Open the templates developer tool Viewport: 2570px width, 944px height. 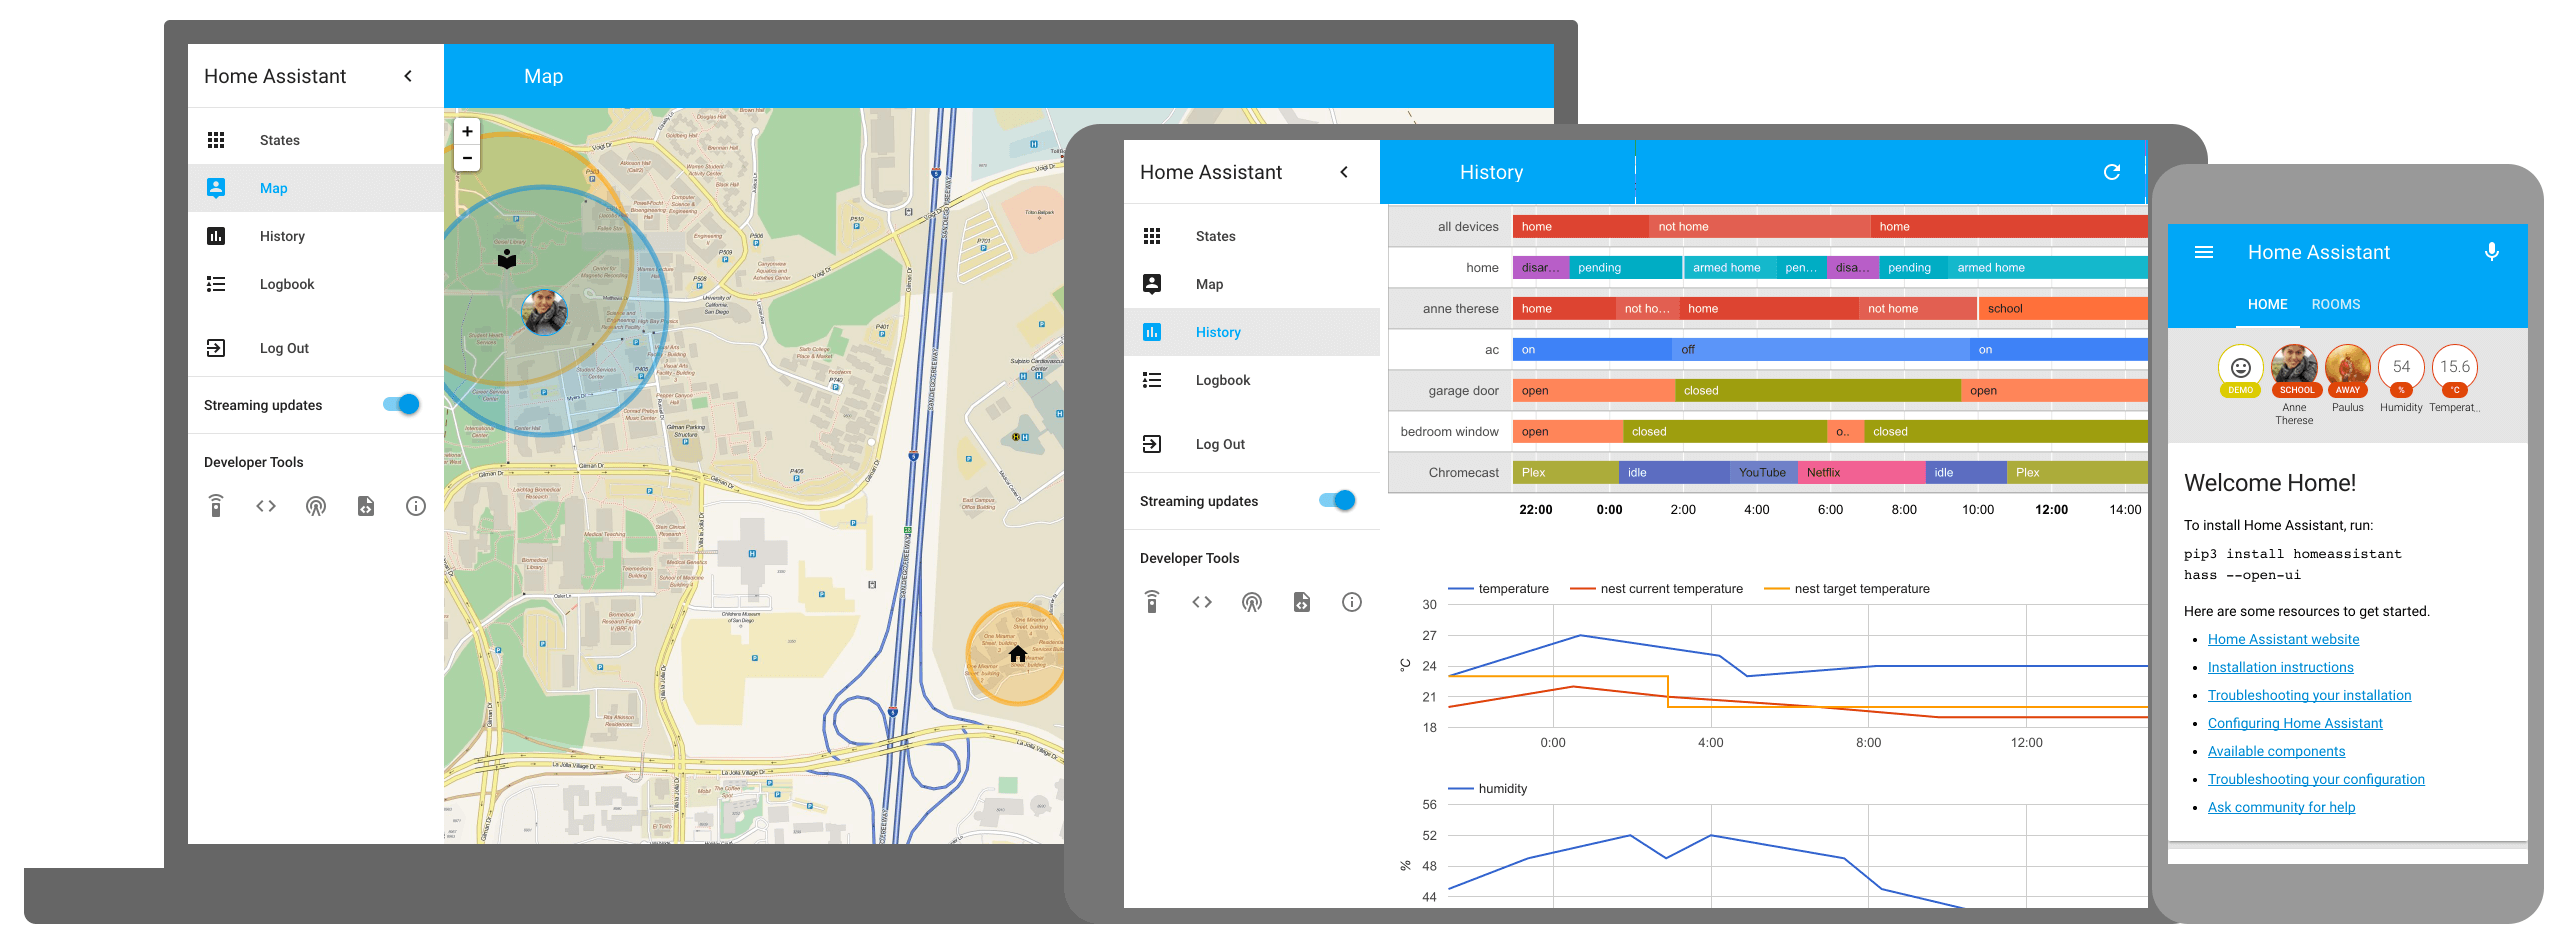[365, 505]
